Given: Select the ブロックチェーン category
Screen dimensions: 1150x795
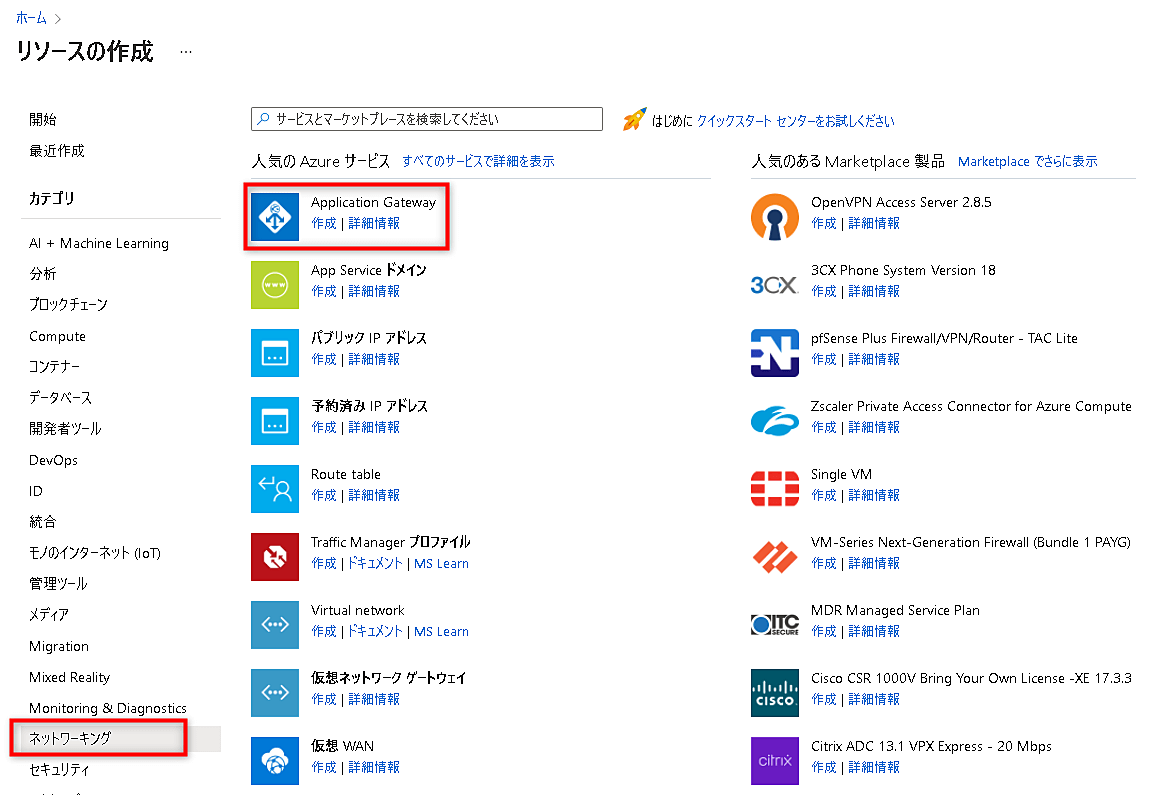Looking at the screenshot, I should pyautogui.click(x=68, y=305).
